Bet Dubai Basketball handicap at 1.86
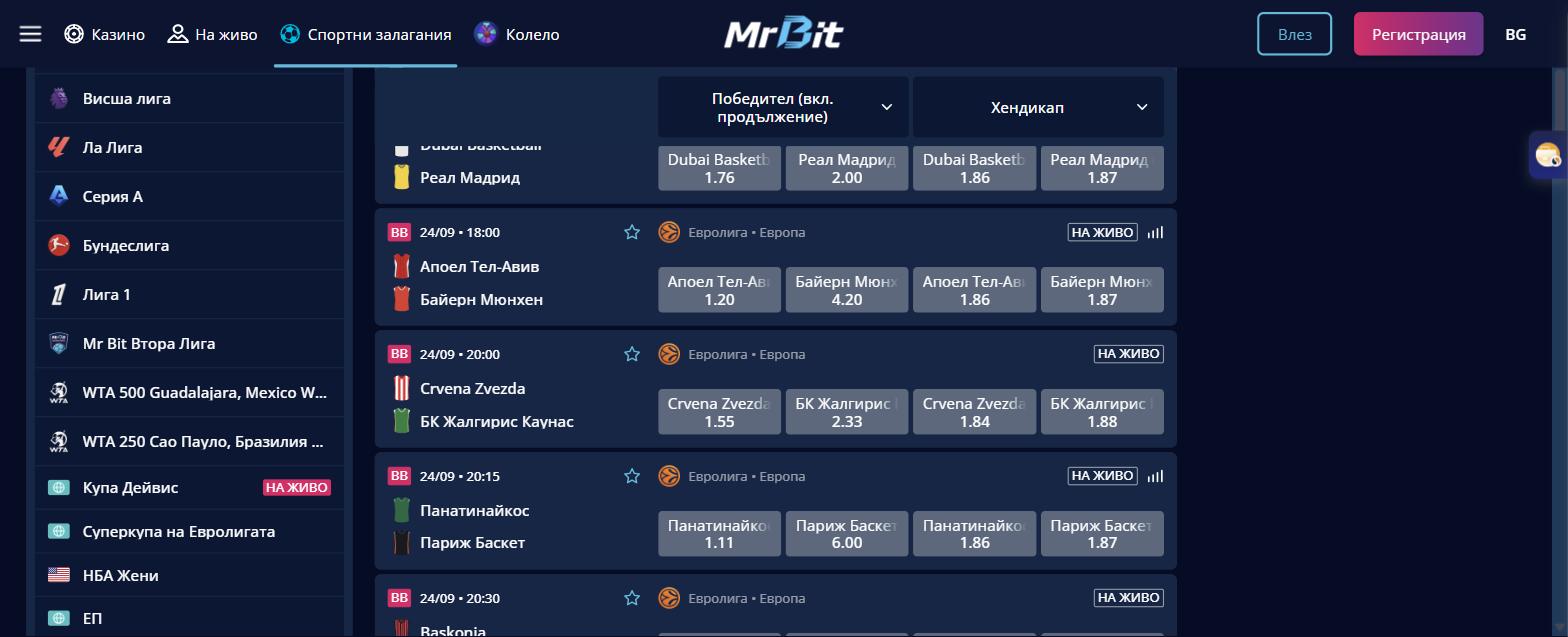Image resolution: width=1568 pixels, height=637 pixels. click(x=975, y=168)
